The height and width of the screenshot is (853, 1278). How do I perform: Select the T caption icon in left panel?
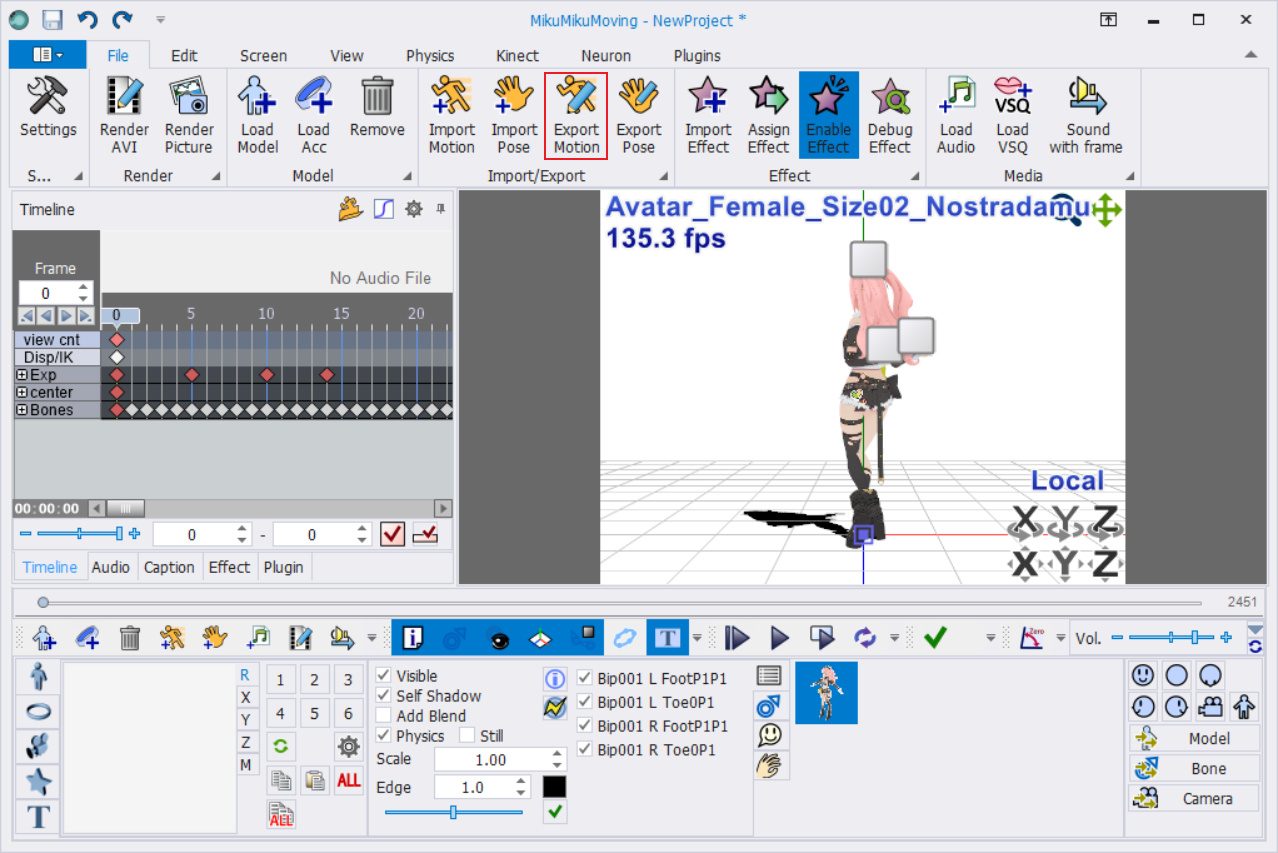[38, 817]
